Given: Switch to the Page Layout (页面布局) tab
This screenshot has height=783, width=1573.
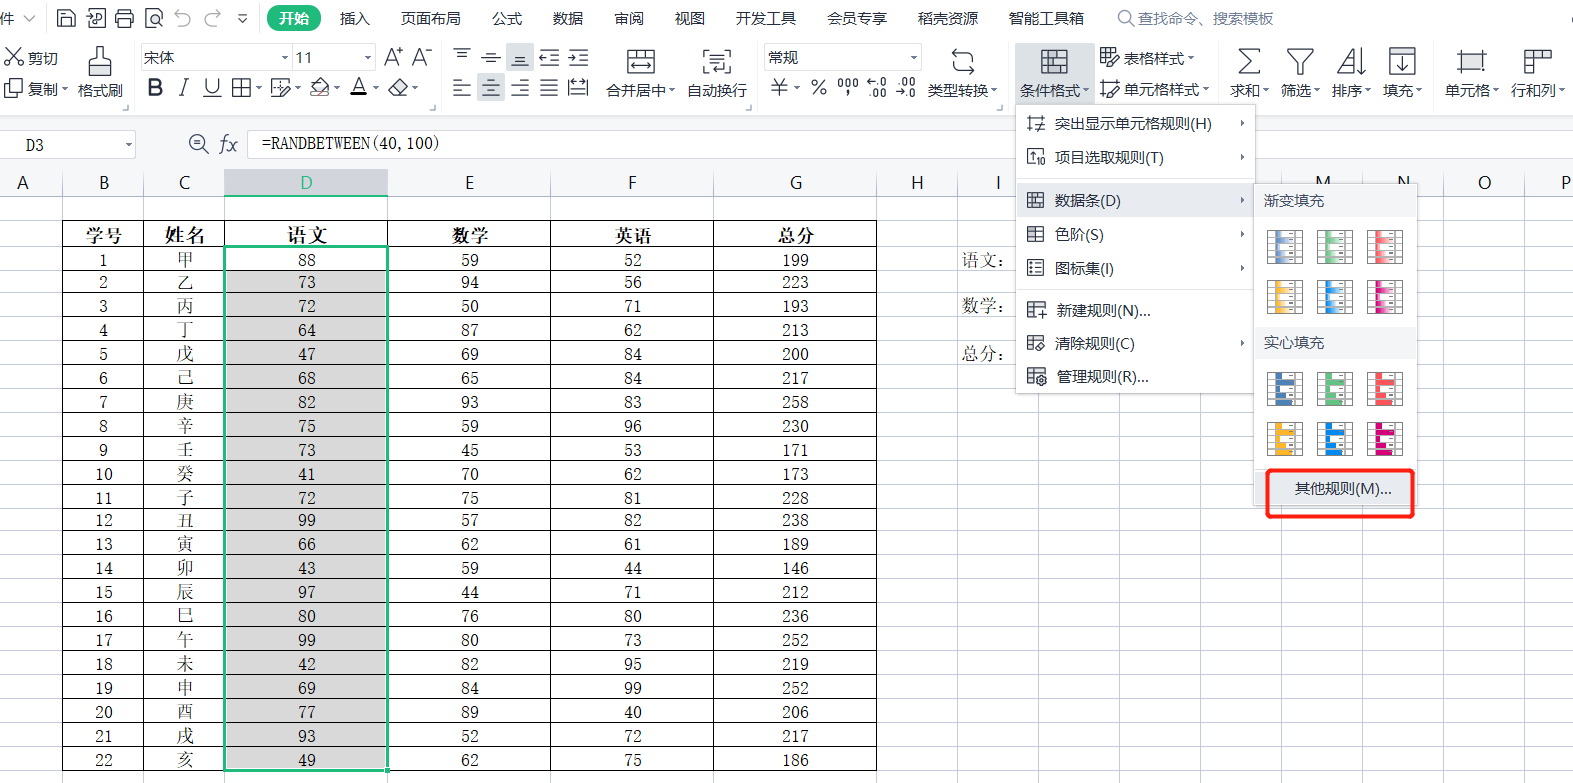Looking at the screenshot, I should 430,18.
